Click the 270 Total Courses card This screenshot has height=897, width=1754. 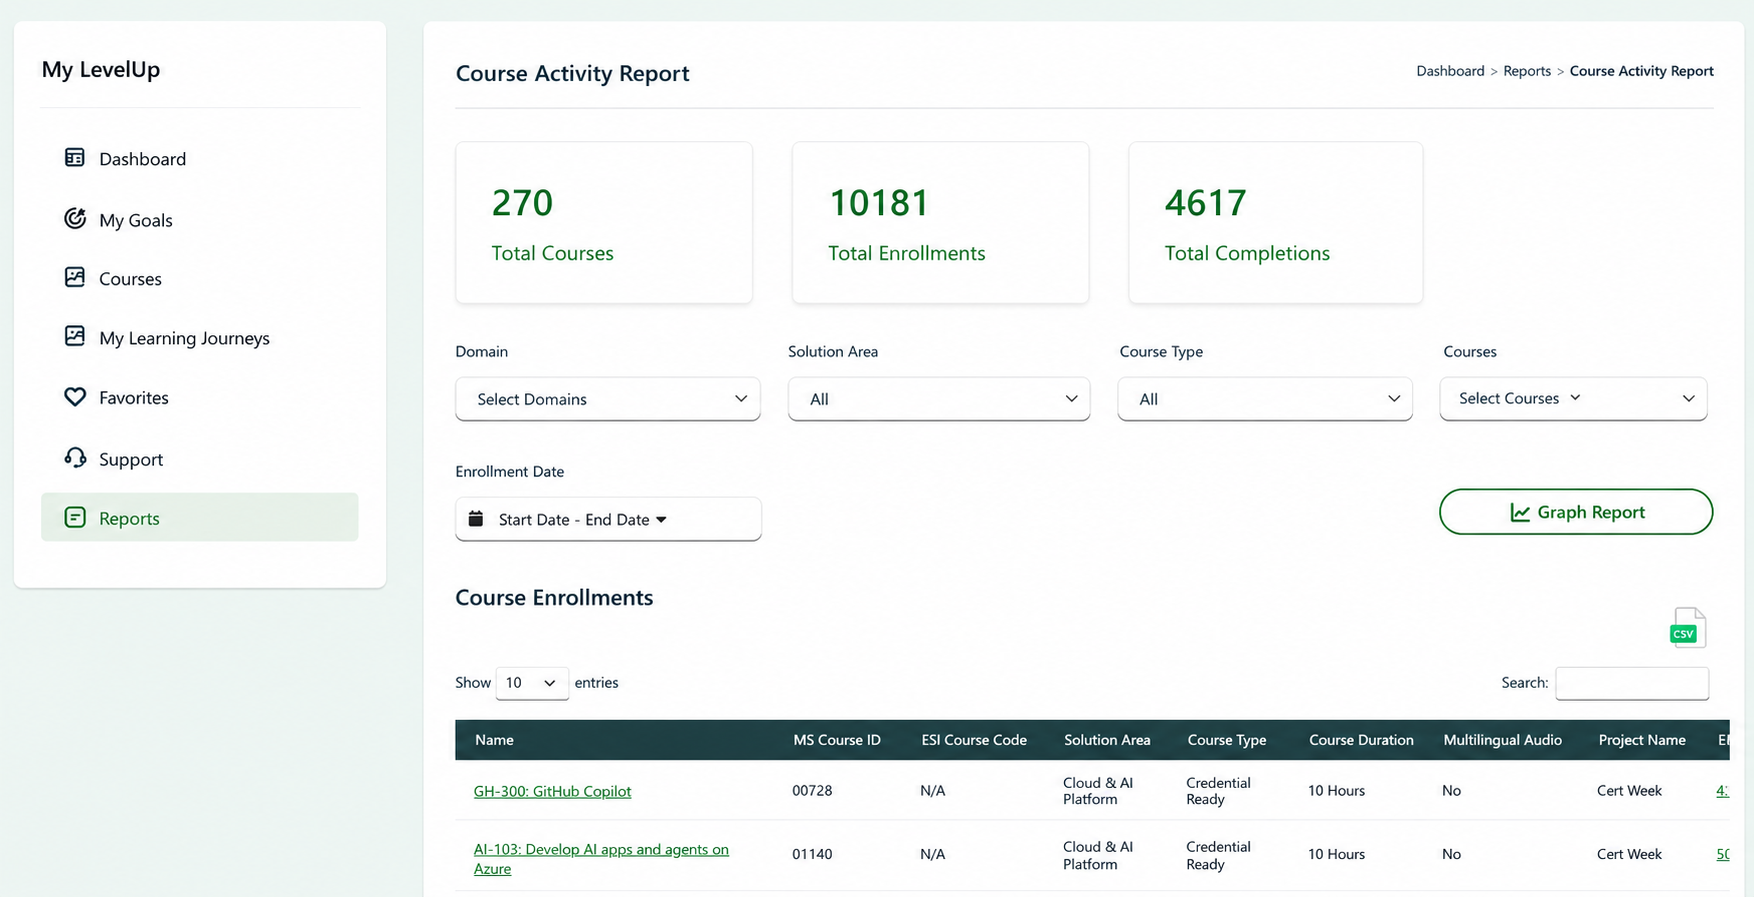click(x=604, y=222)
